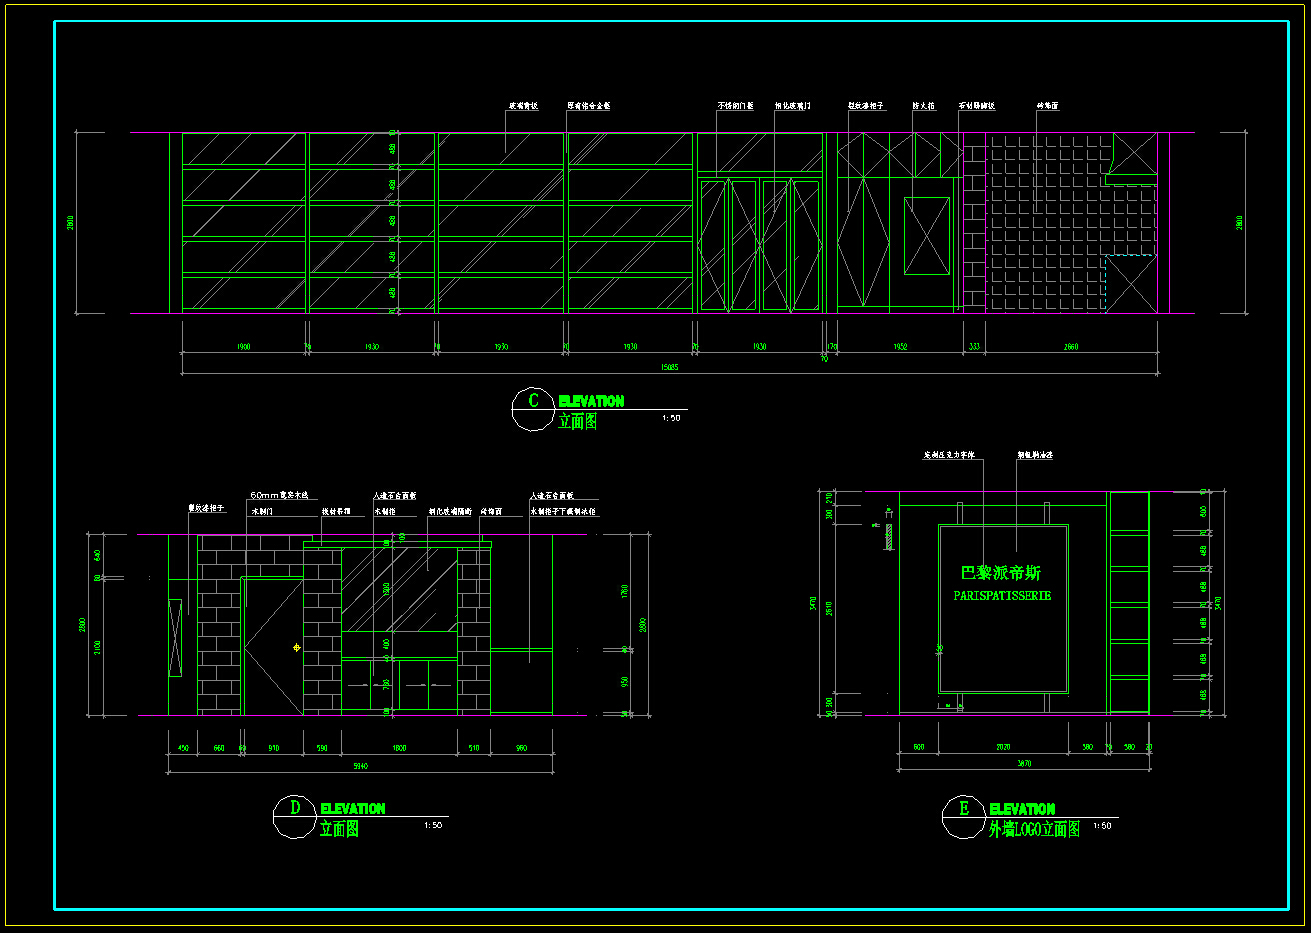Click the ELEVATION title beside marker C
Screen dimensions: 1311x933
click(x=591, y=401)
